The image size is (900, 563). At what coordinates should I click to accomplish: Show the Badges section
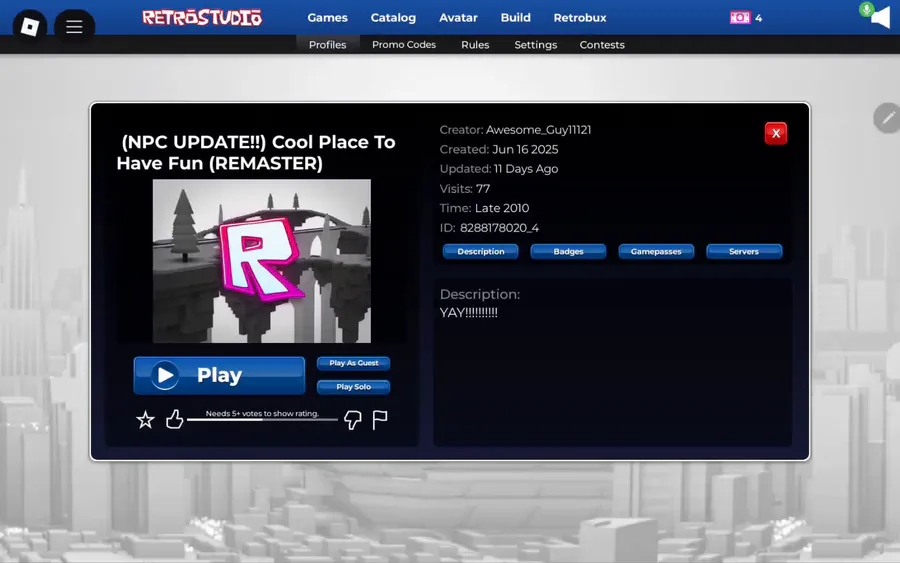pos(568,251)
